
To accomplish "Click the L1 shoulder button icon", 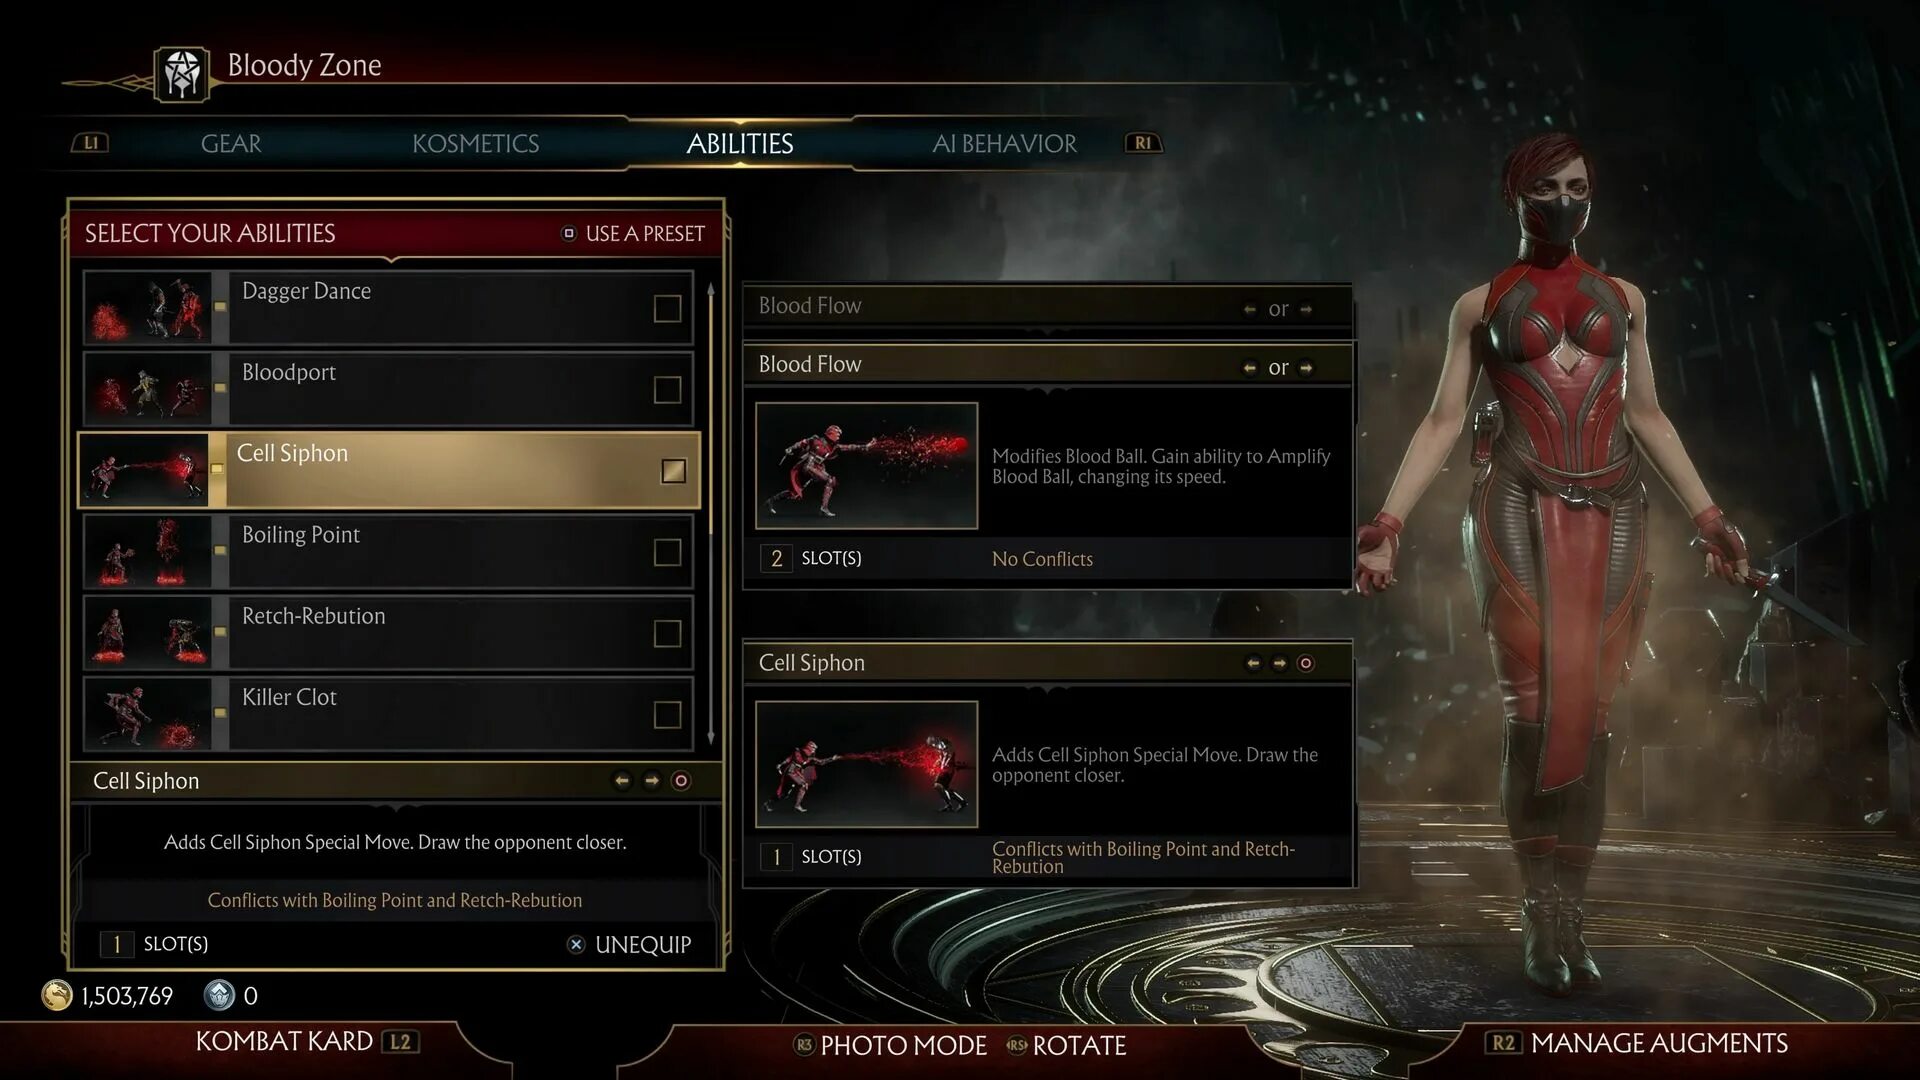I will (x=90, y=143).
